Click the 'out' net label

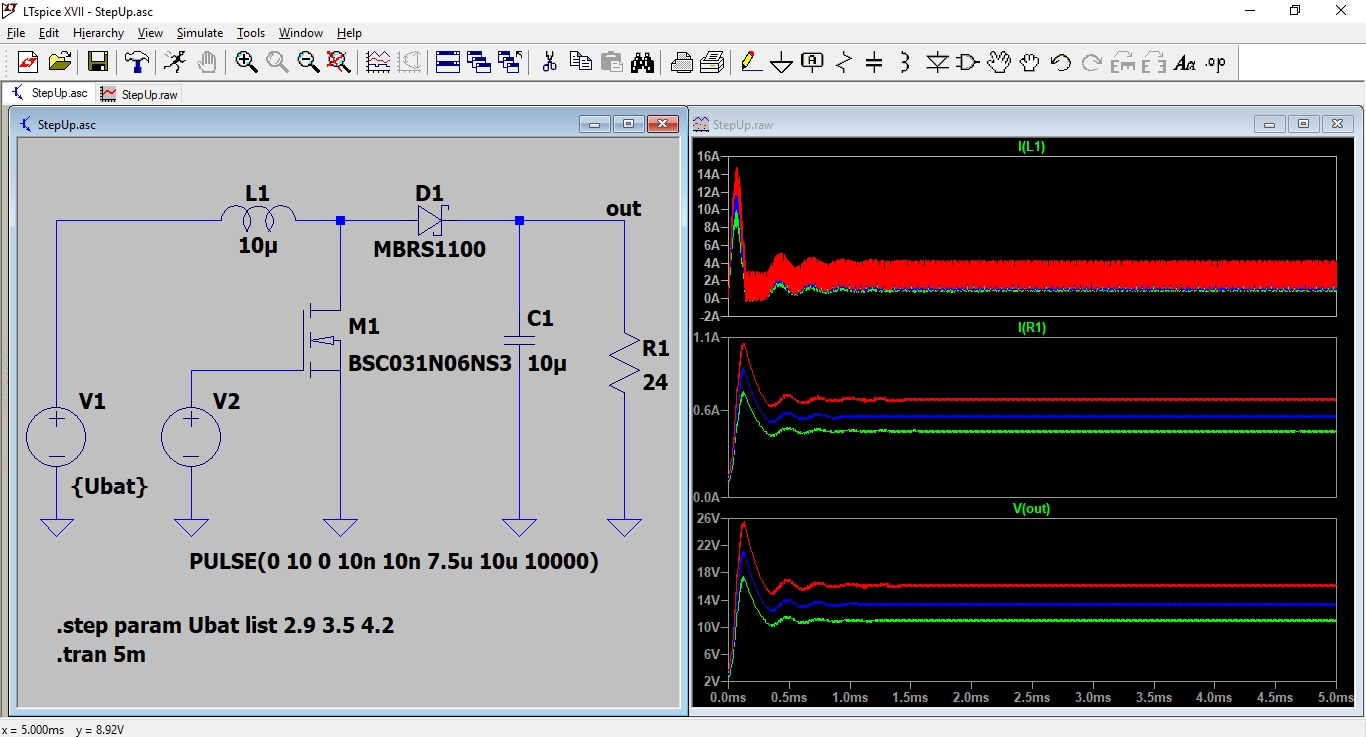pos(624,208)
